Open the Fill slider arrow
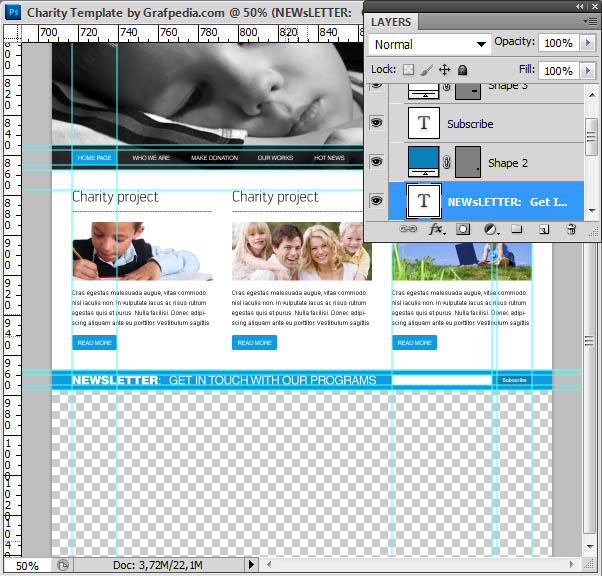Screen dimensions: 602x576 tap(588, 71)
